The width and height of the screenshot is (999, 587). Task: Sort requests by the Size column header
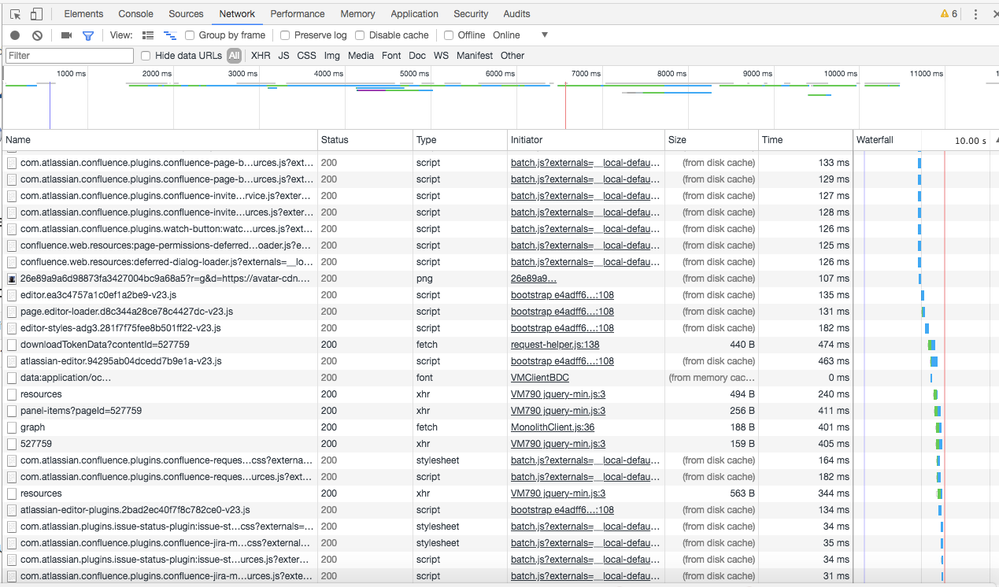coord(677,140)
